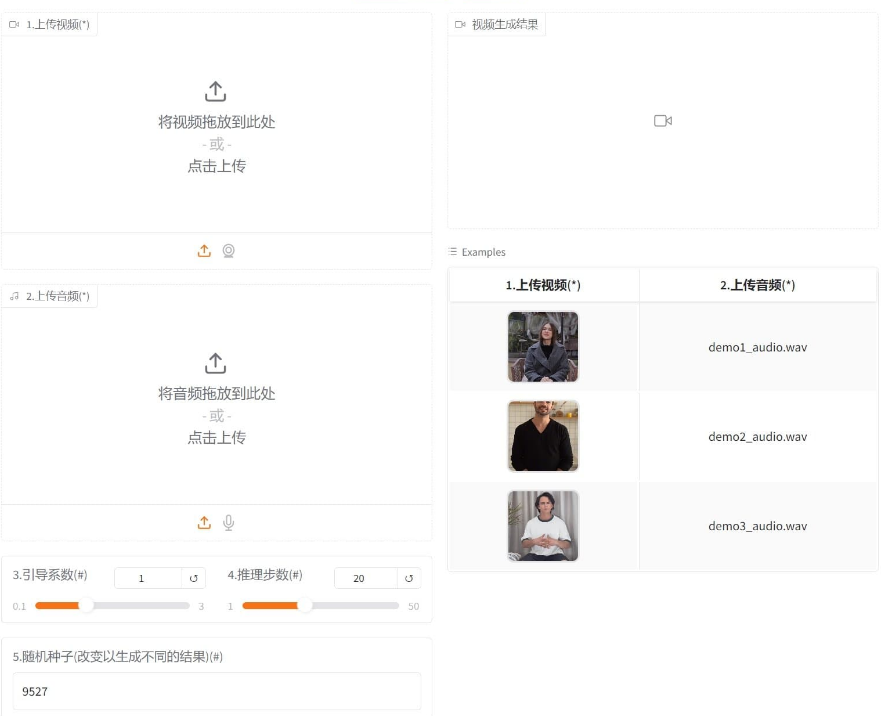The height and width of the screenshot is (716, 883).
Task: Click the 引导系数 slider handle
Action: (x=86, y=605)
